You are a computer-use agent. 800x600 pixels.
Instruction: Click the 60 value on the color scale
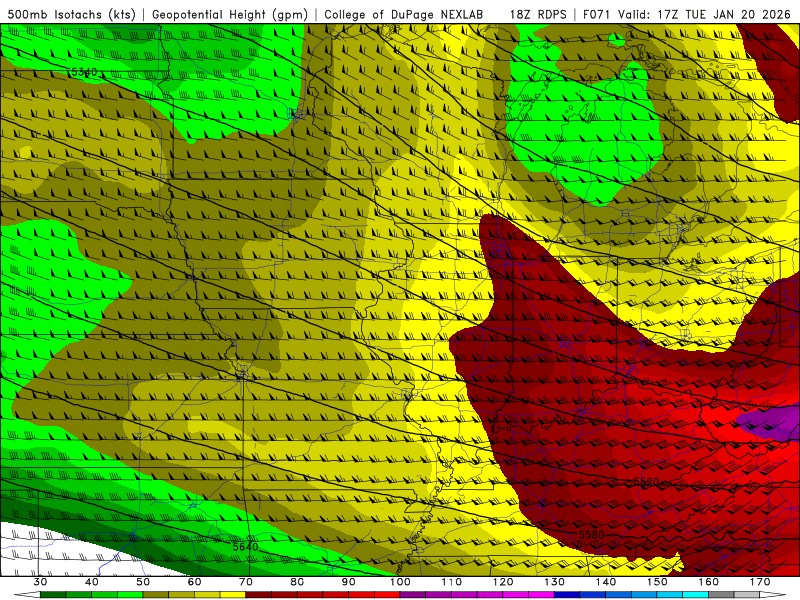tap(194, 582)
